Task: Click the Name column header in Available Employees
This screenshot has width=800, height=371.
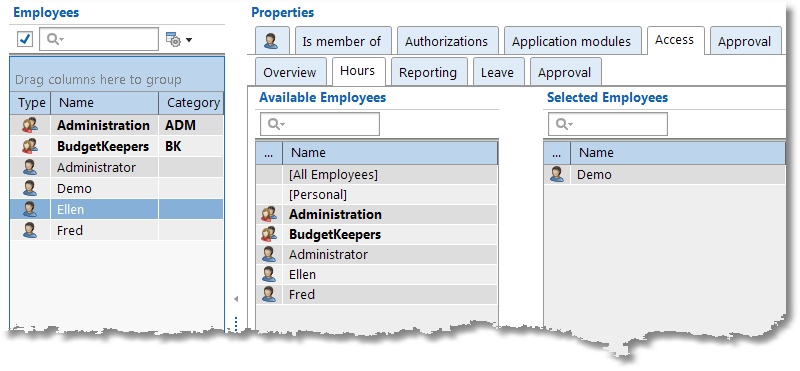Action: tap(390, 153)
